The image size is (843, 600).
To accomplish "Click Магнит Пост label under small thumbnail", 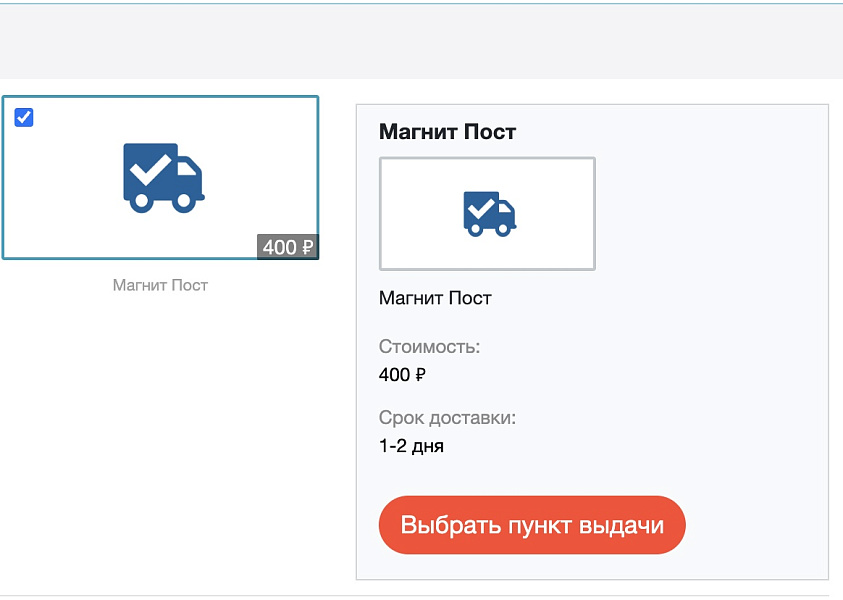I will point(435,298).
